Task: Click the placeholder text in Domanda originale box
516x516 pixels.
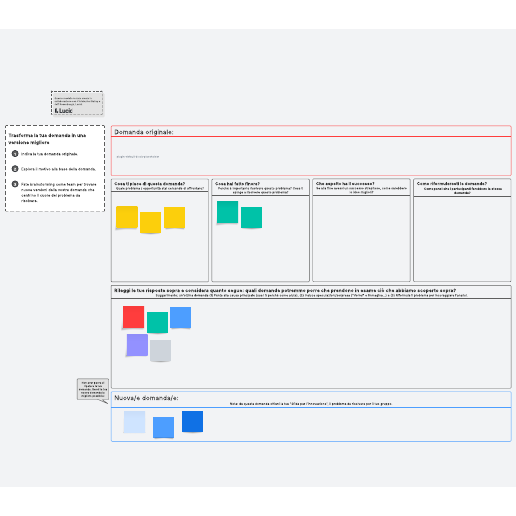Action: (x=138, y=156)
